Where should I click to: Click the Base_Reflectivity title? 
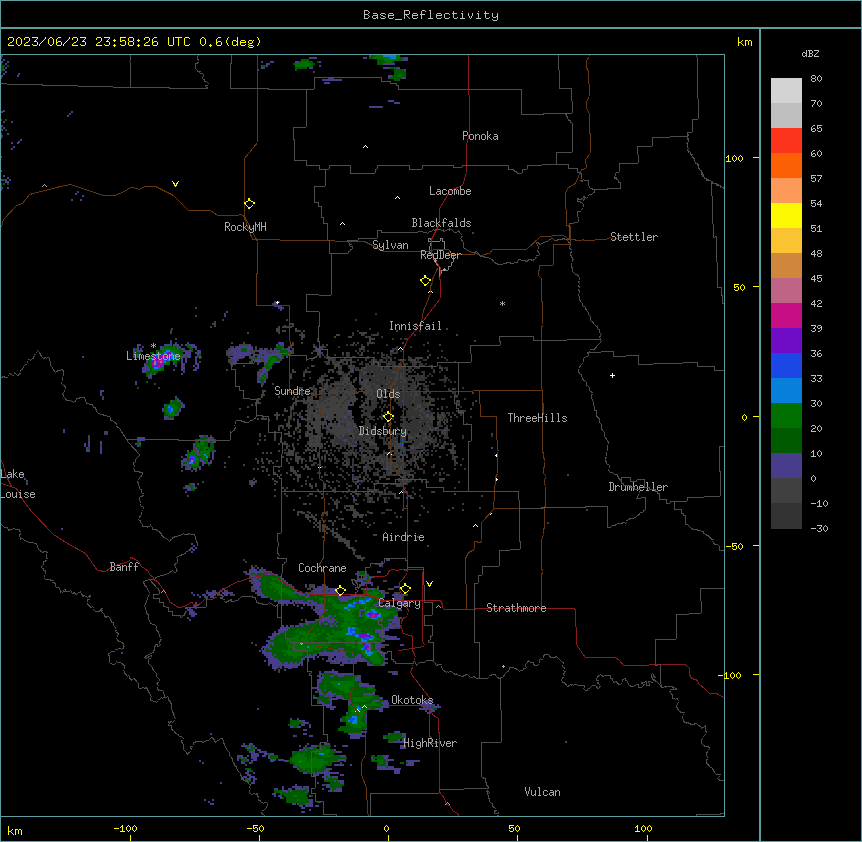431,15
